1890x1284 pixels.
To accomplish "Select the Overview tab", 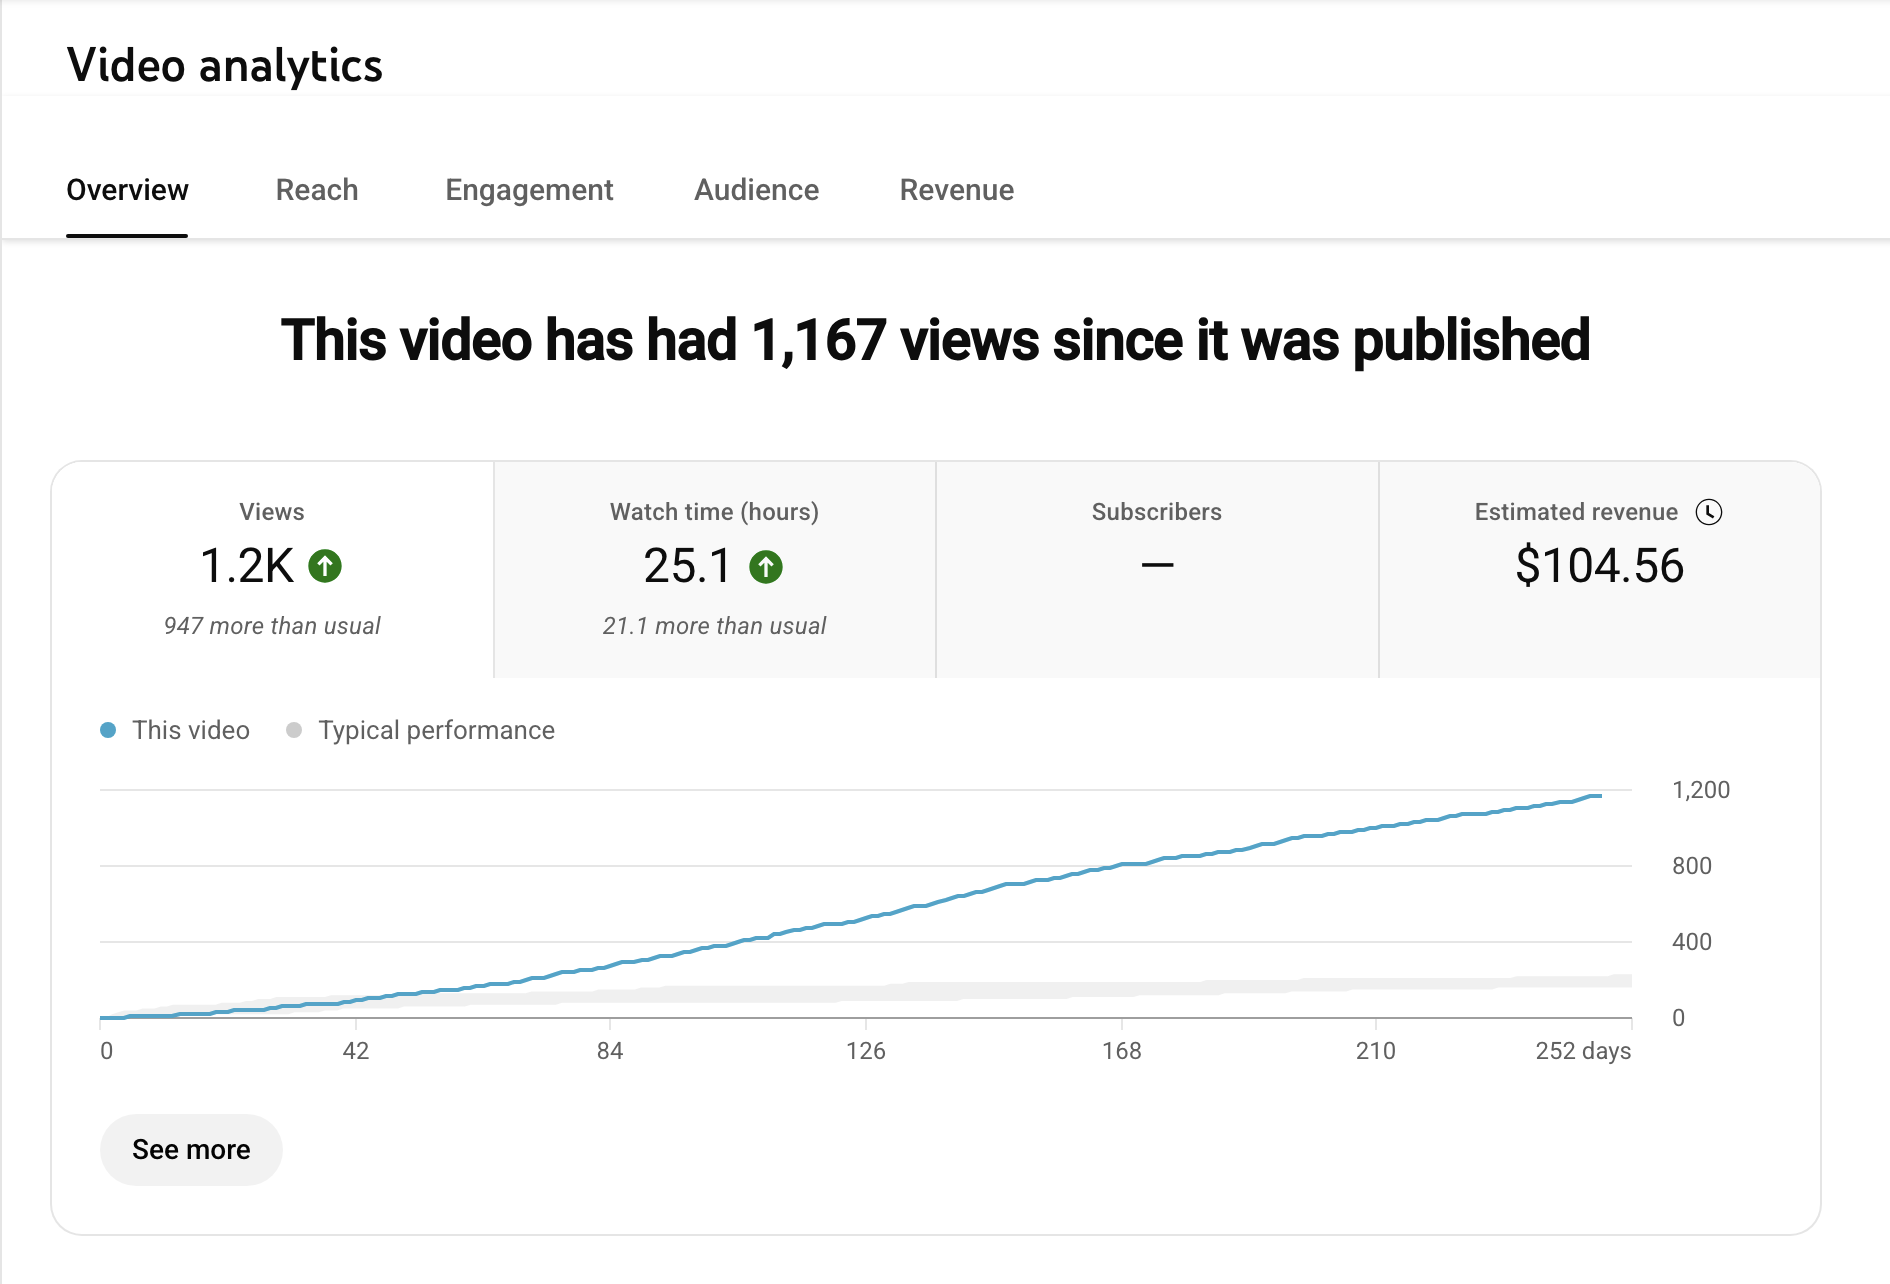I will tap(127, 190).
